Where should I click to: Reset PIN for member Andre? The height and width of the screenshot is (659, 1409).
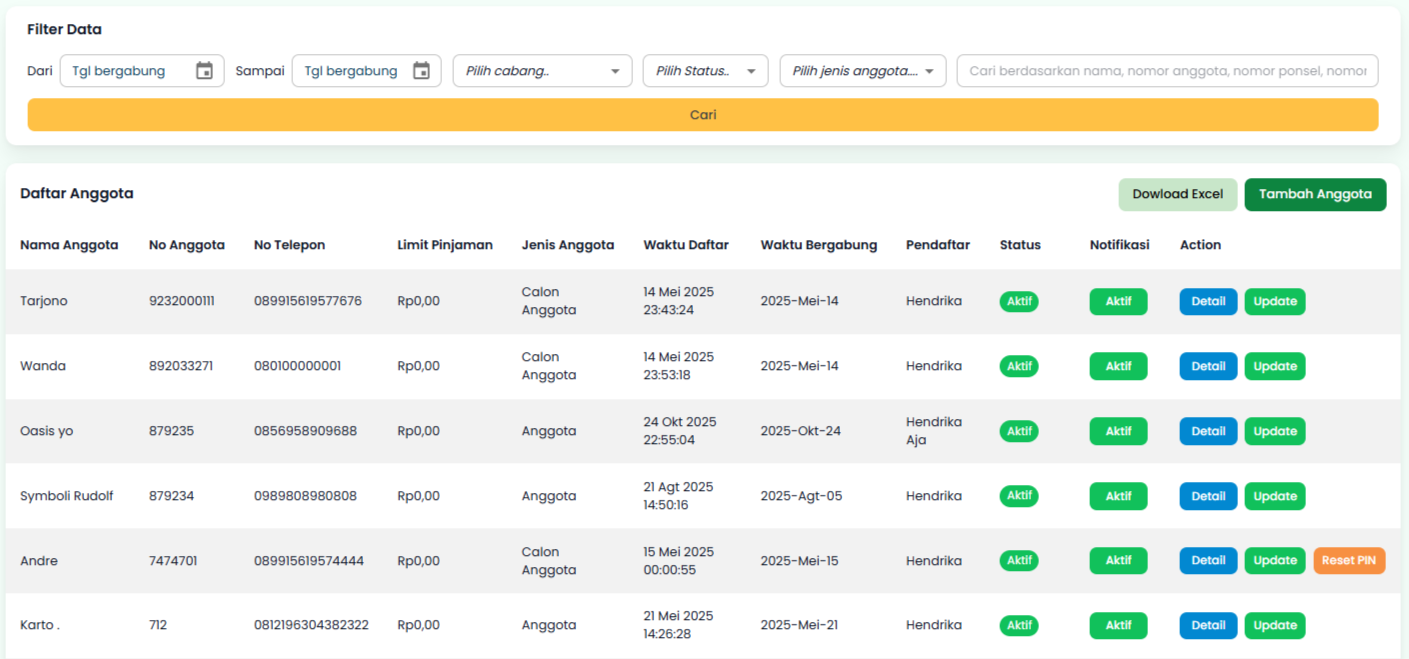[1349, 561]
